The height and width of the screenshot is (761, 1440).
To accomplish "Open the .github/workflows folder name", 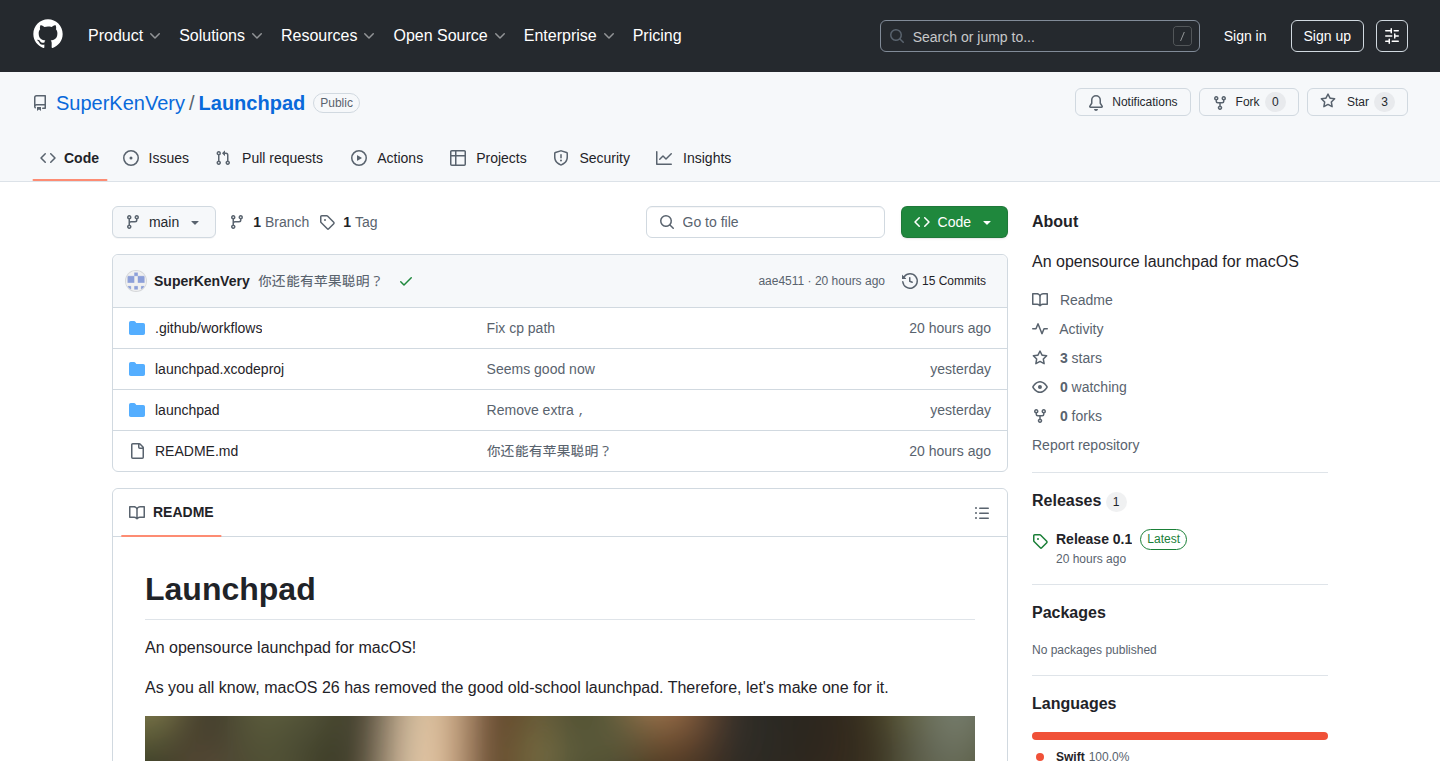I will click(209, 328).
